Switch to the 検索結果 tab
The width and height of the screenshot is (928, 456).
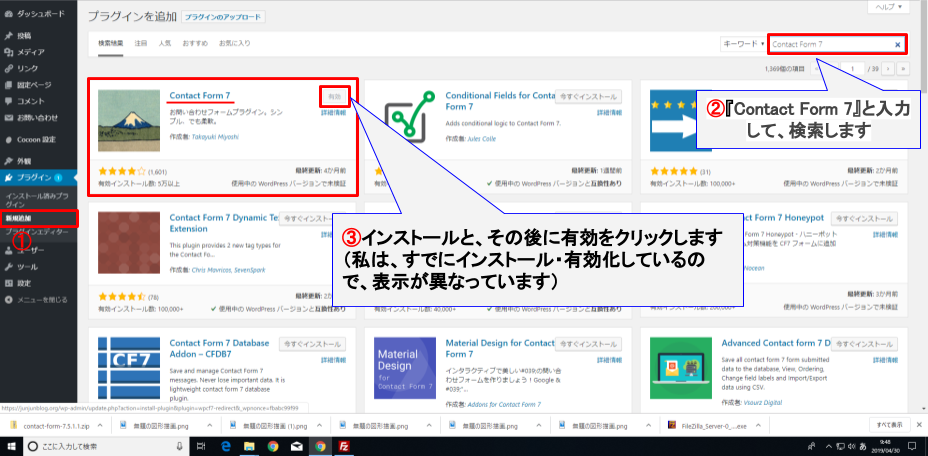point(111,43)
